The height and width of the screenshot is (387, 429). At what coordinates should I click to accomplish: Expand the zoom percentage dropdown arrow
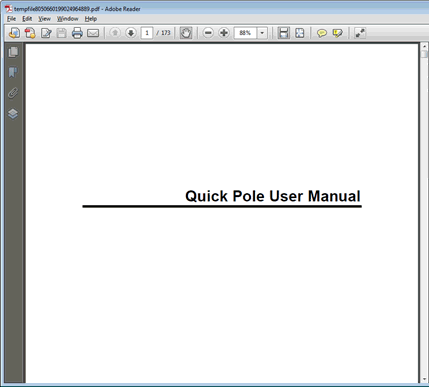coord(262,33)
